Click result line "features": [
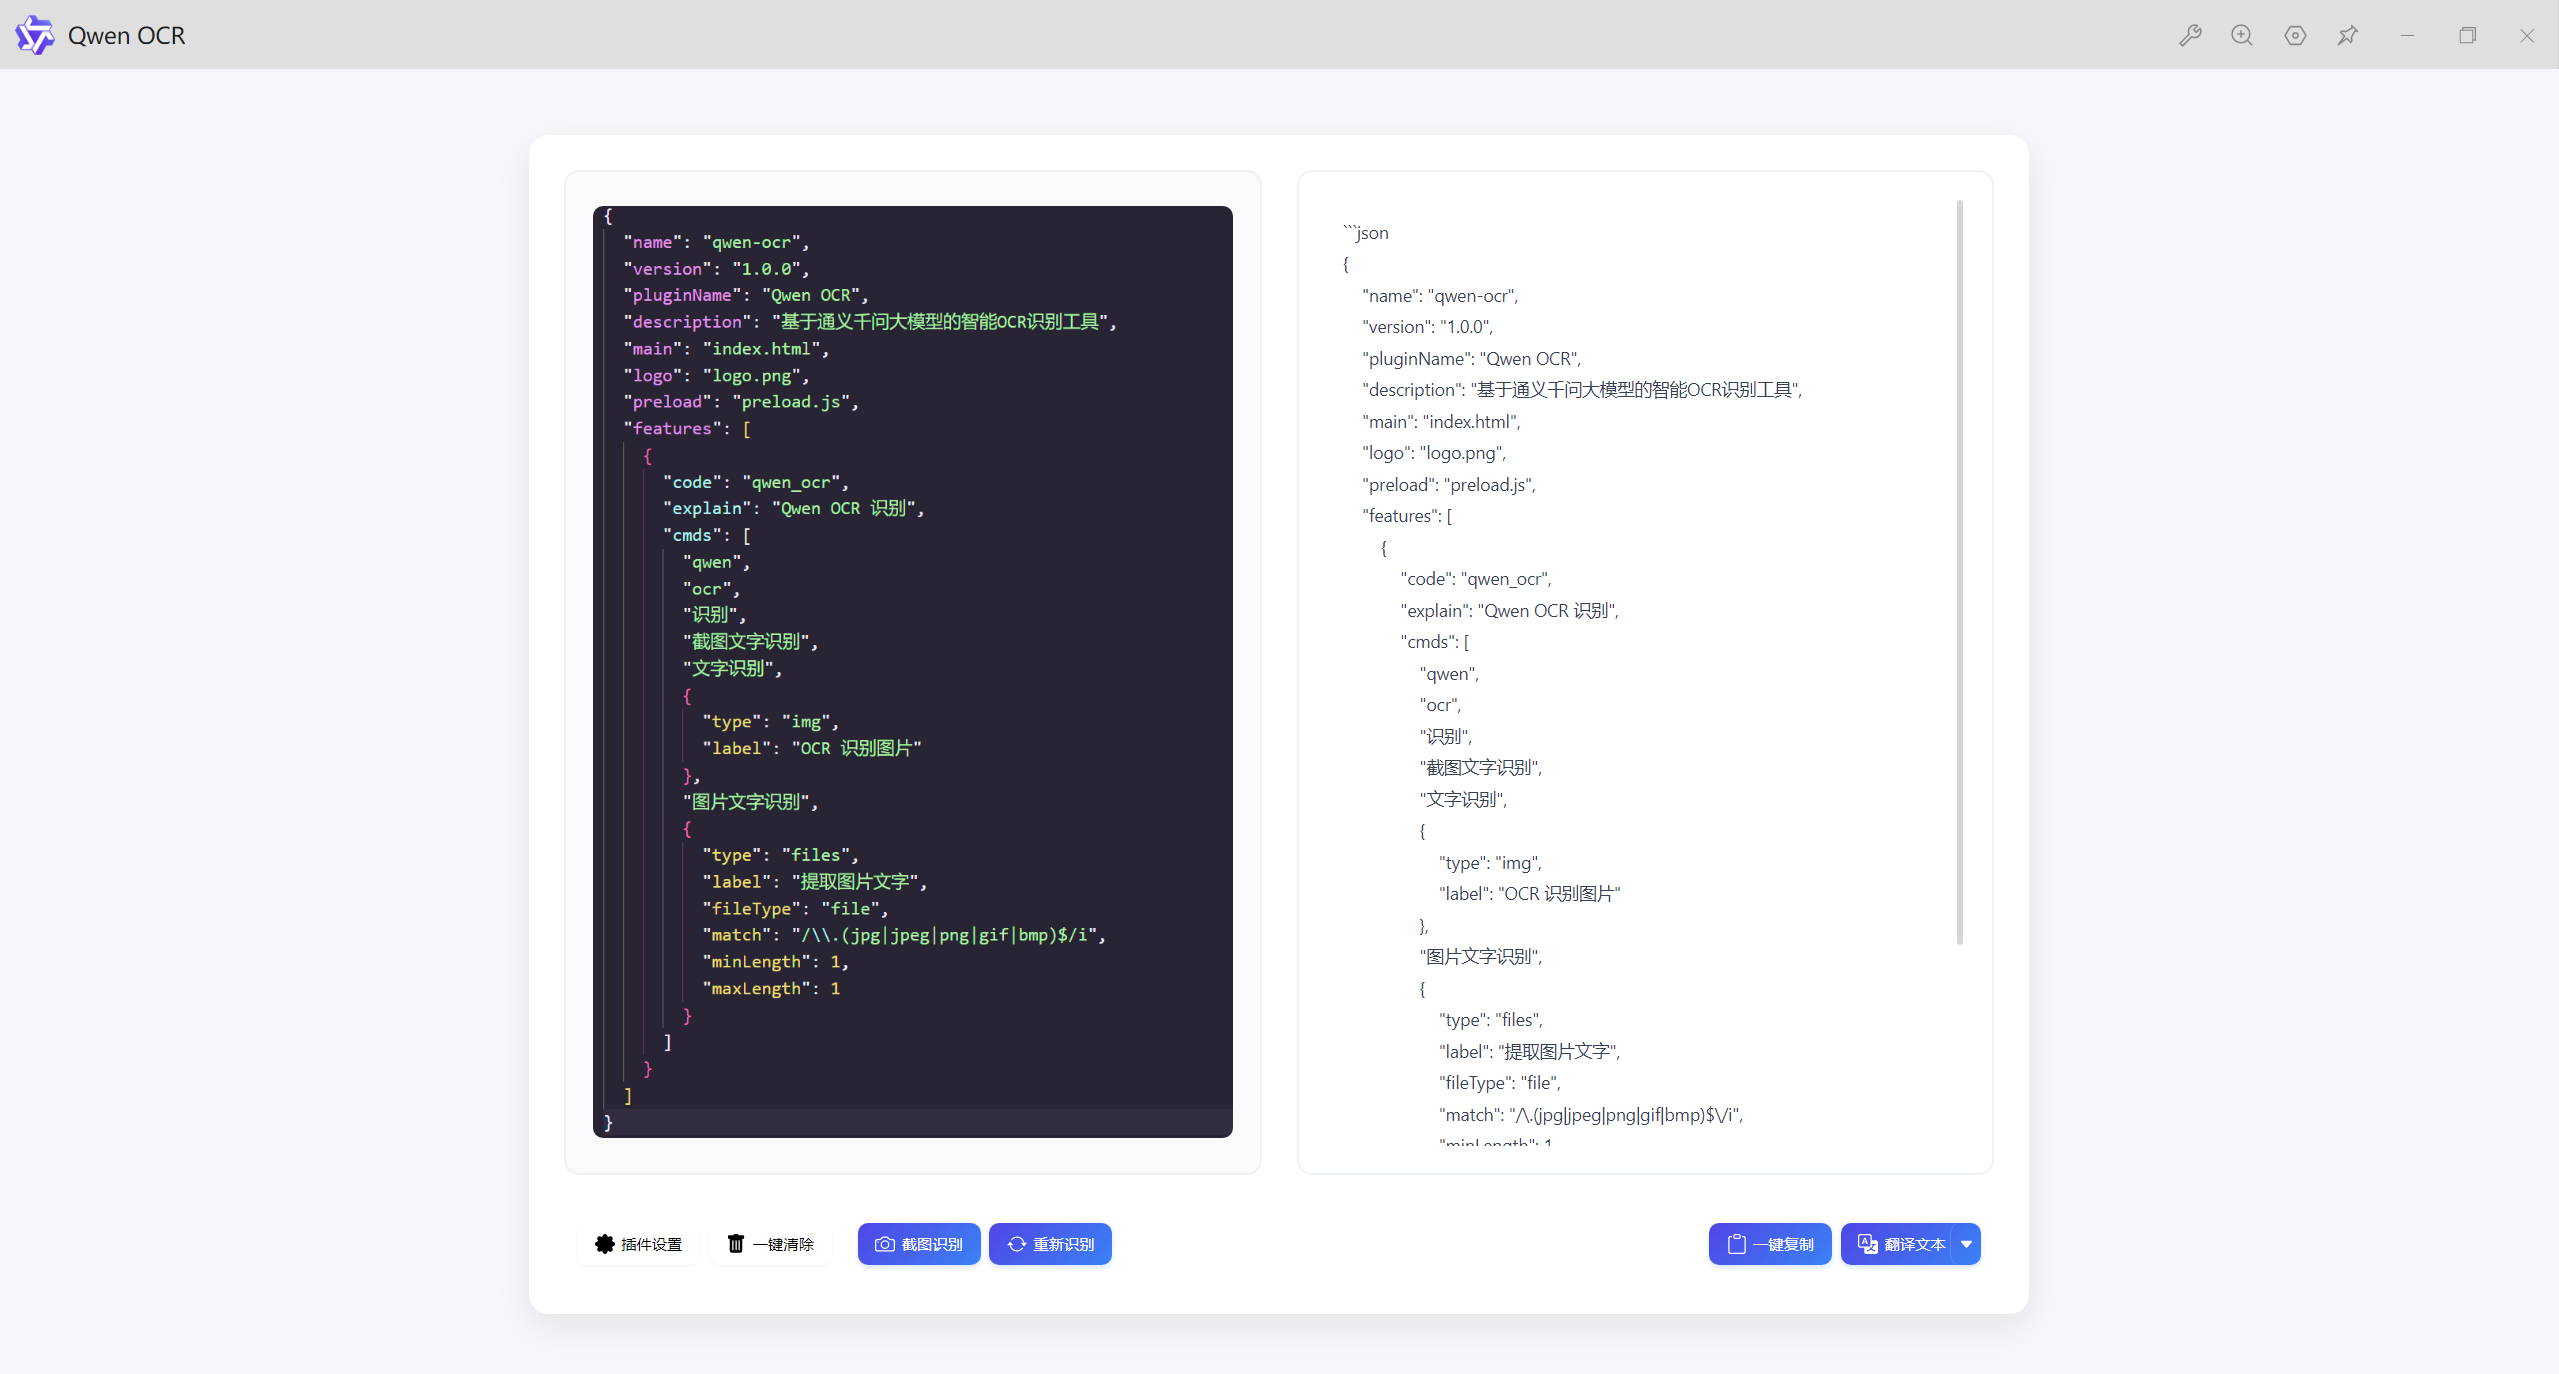Image resolution: width=2559 pixels, height=1374 pixels. click(1407, 516)
